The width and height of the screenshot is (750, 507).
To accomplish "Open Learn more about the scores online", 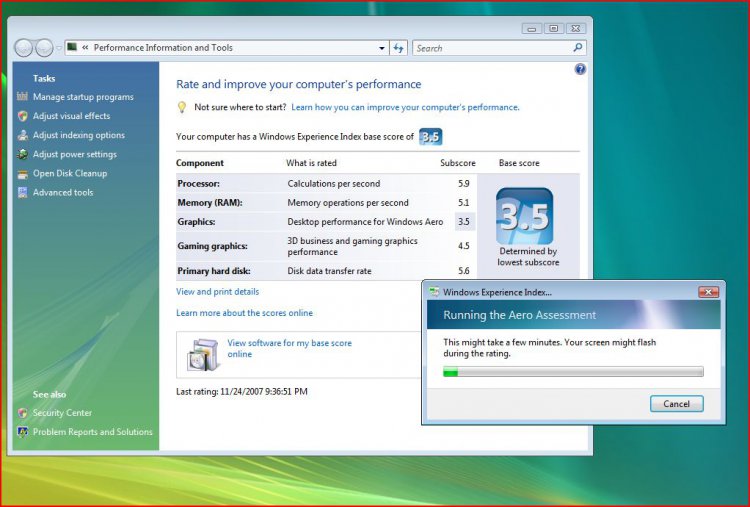I will click(244, 313).
